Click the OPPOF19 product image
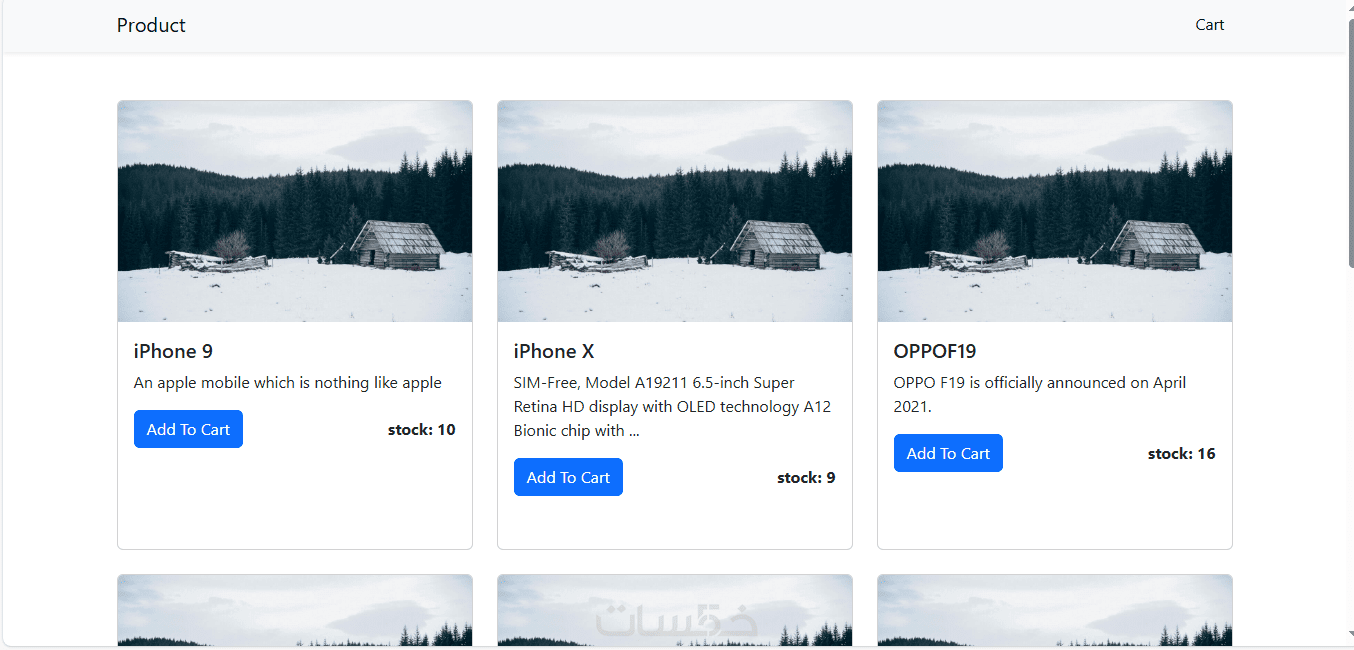The width and height of the screenshot is (1354, 650). click(x=1055, y=211)
